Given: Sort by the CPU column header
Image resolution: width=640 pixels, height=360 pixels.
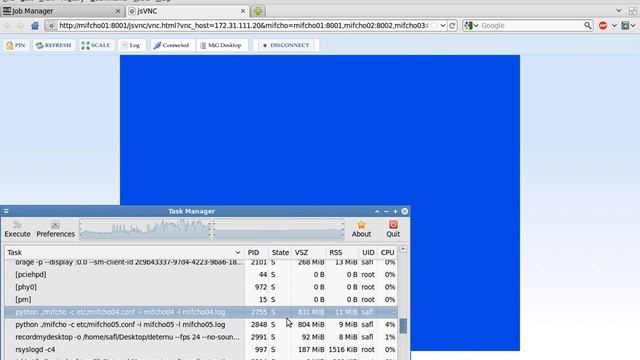Looking at the screenshot, I should tap(387, 253).
